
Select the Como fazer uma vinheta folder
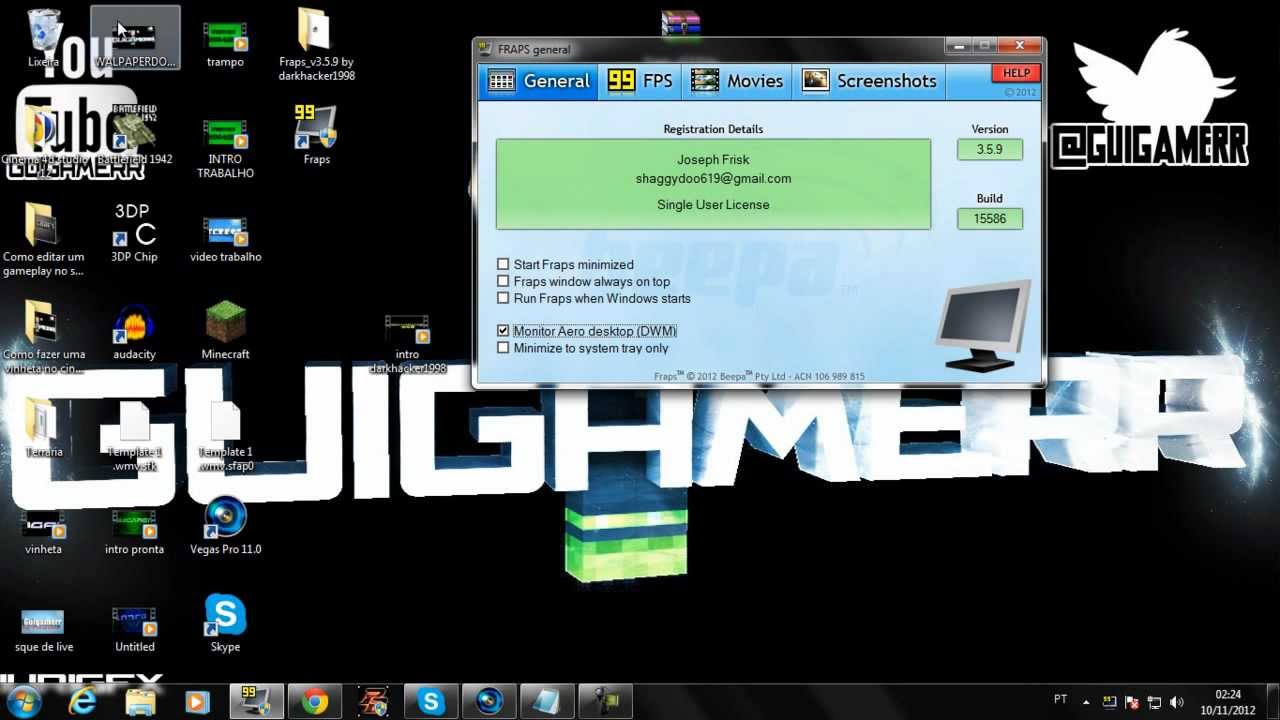43,337
